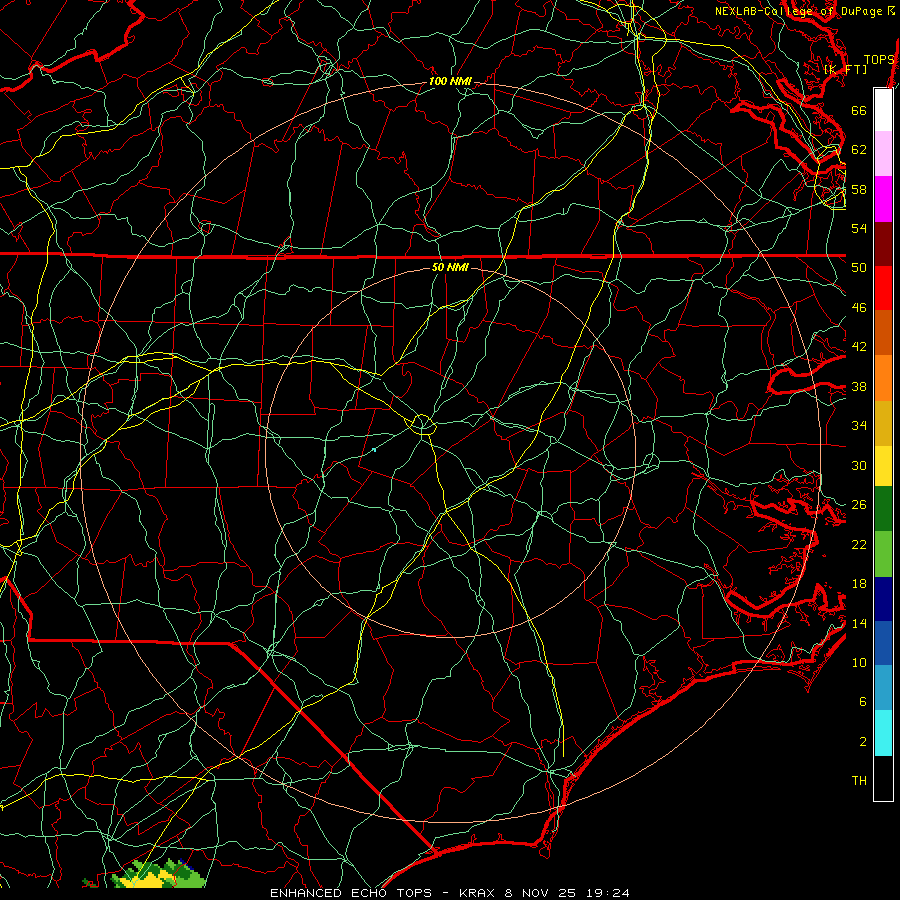
Task: Select the gold legend color band
Action: 883,423
